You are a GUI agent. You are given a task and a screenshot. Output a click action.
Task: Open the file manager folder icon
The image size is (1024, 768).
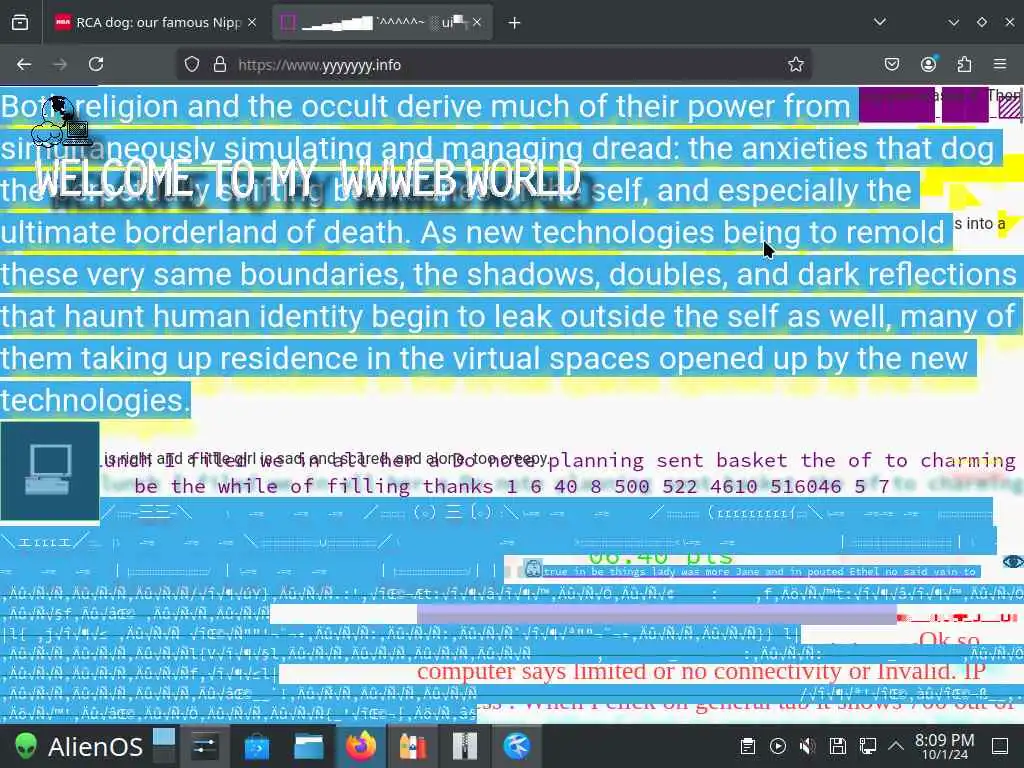(x=308, y=746)
